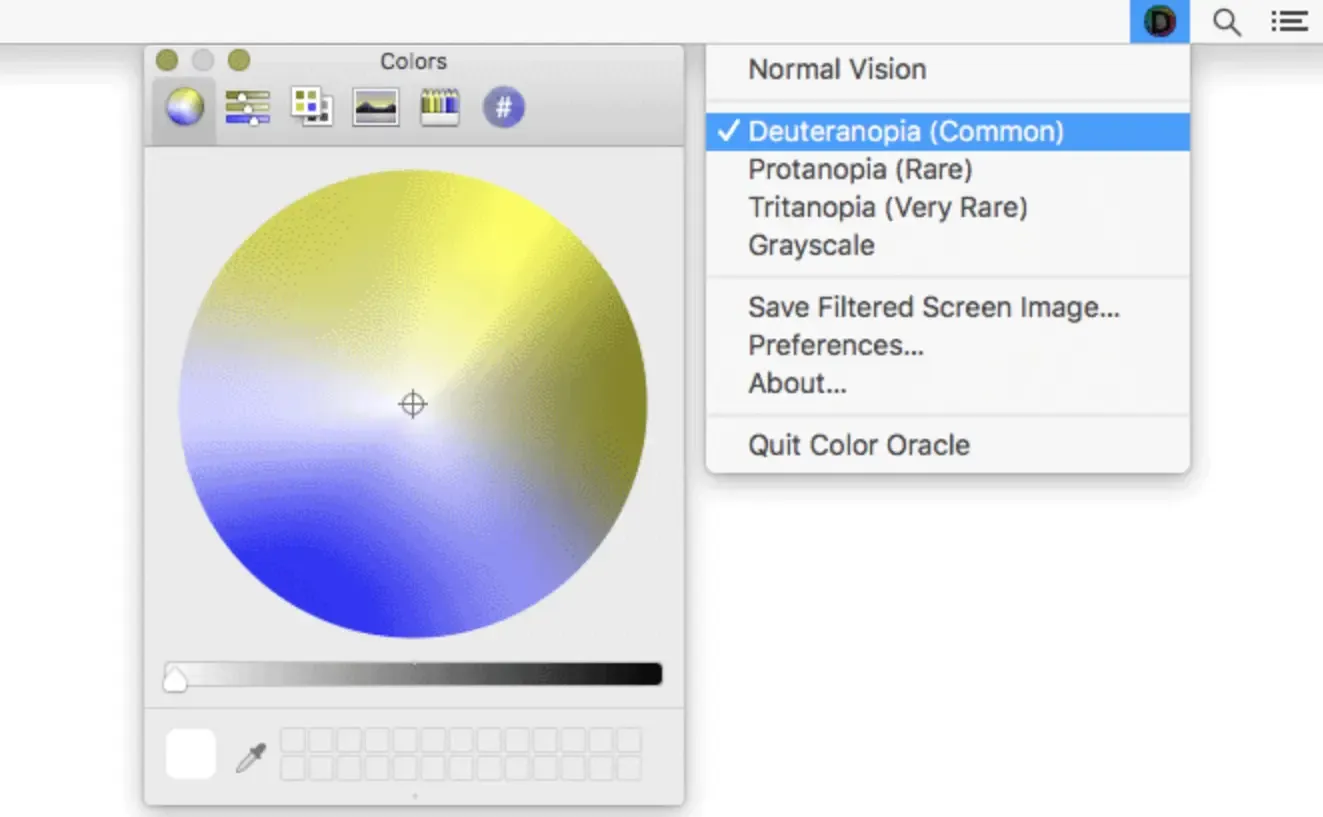Image resolution: width=1323 pixels, height=817 pixels.
Task: Click Save Filtered Screen Image...
Action: [x=933, y=307]
